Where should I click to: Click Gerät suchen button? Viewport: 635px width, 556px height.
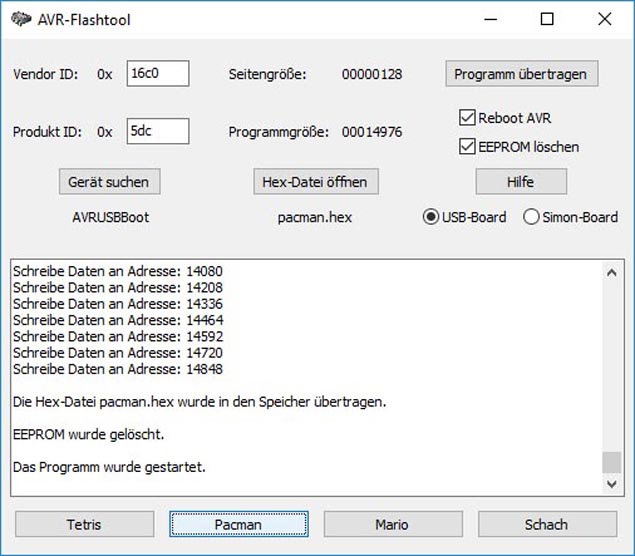109,181
